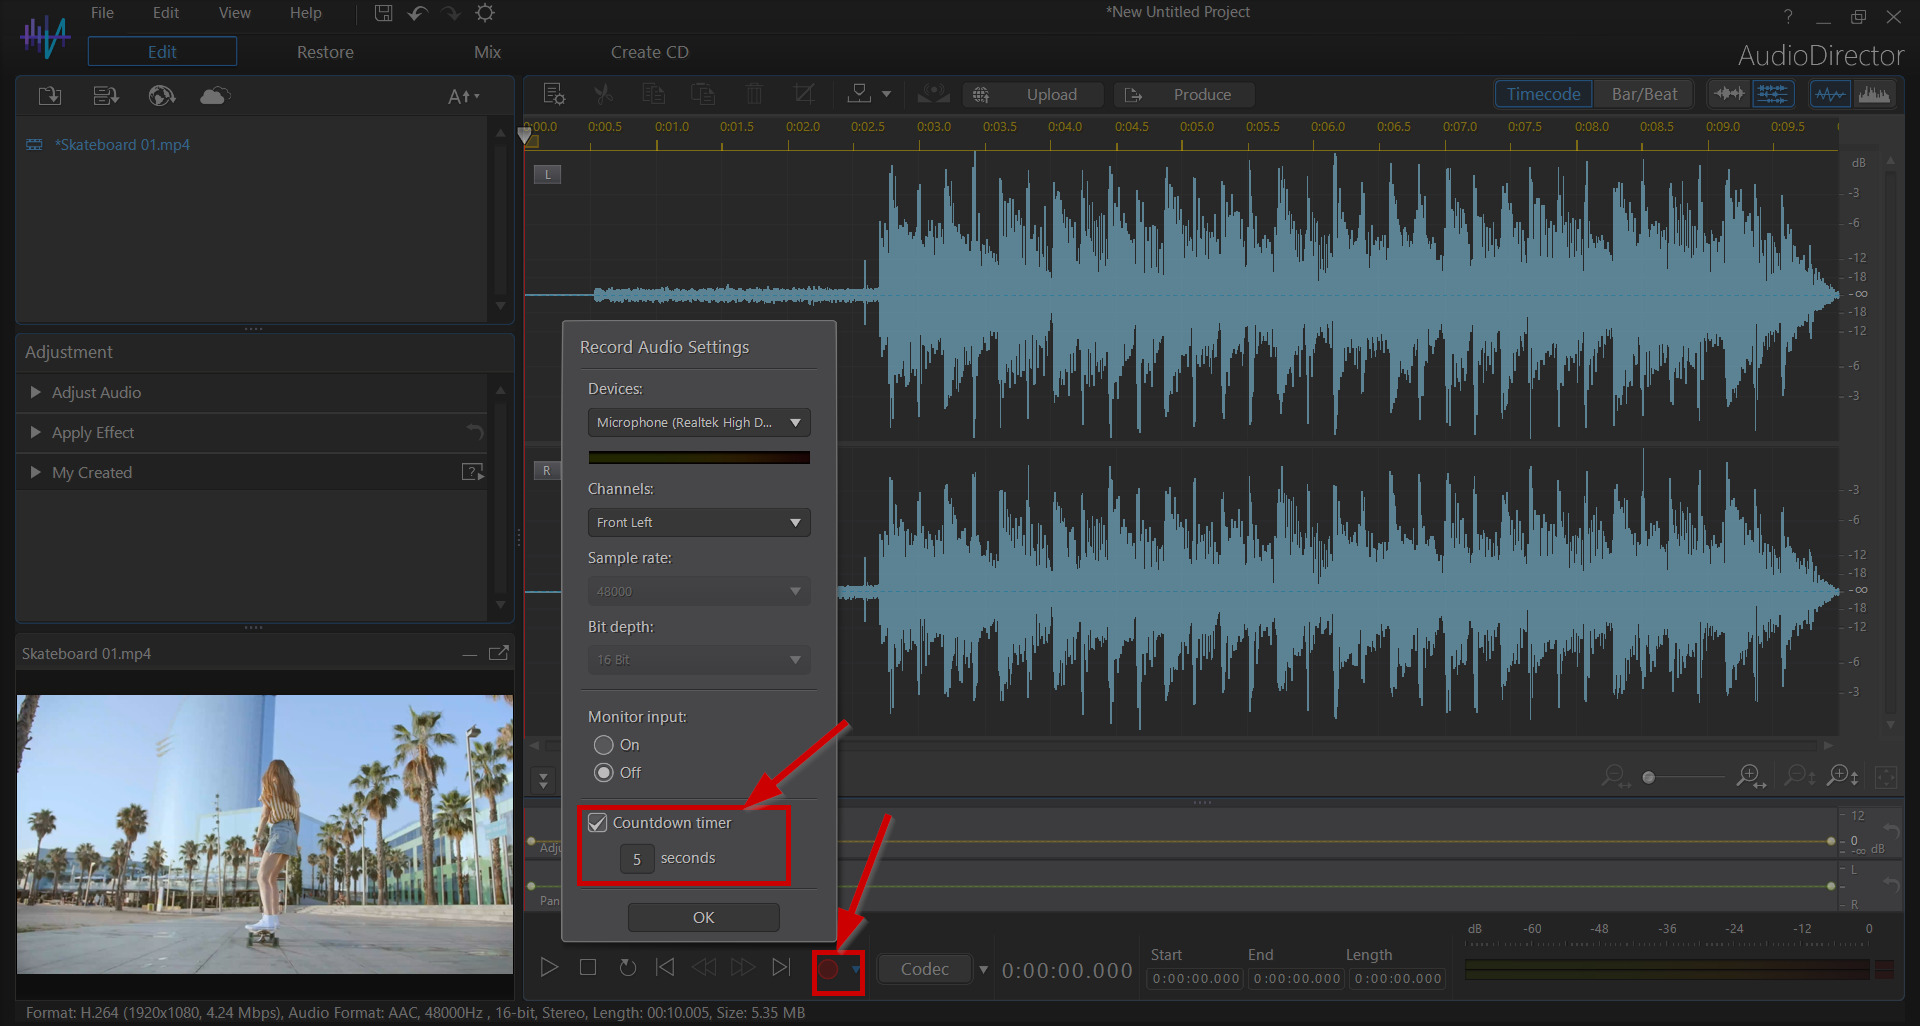Screen dimensions: 1920x1026
Task: Open the preferences gear icon
Action: point(485,13)
